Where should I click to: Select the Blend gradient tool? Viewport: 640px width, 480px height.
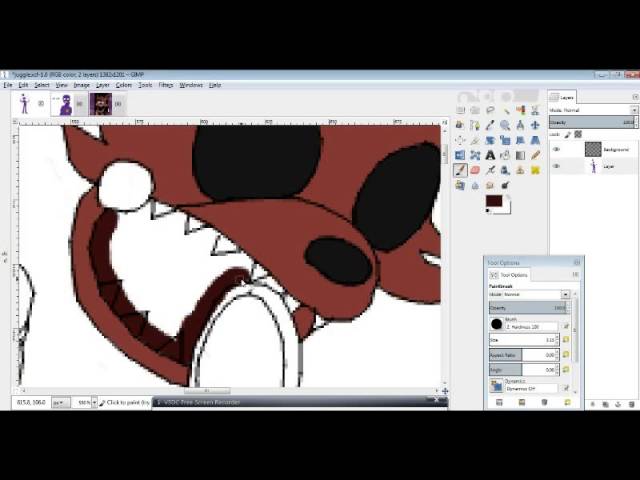pyautogui.click(x=520, y=156)
